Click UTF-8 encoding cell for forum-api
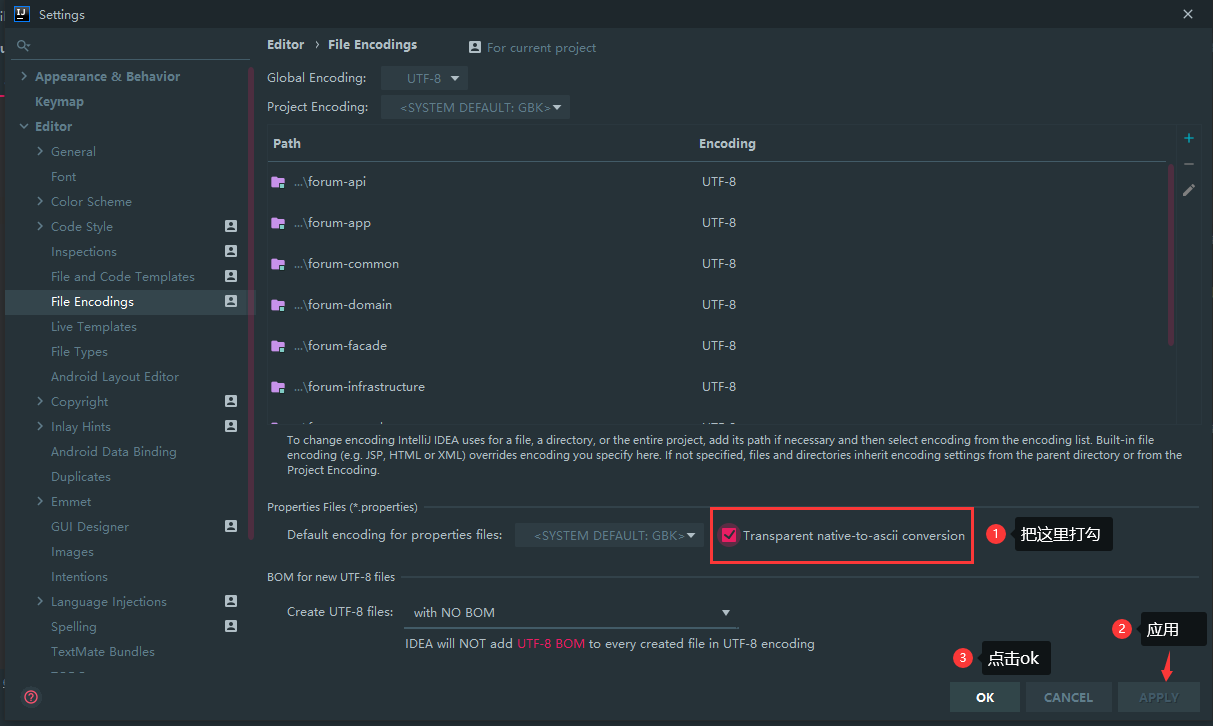Viewport: 1213px width, 726px height. click(x=719, y=182)
